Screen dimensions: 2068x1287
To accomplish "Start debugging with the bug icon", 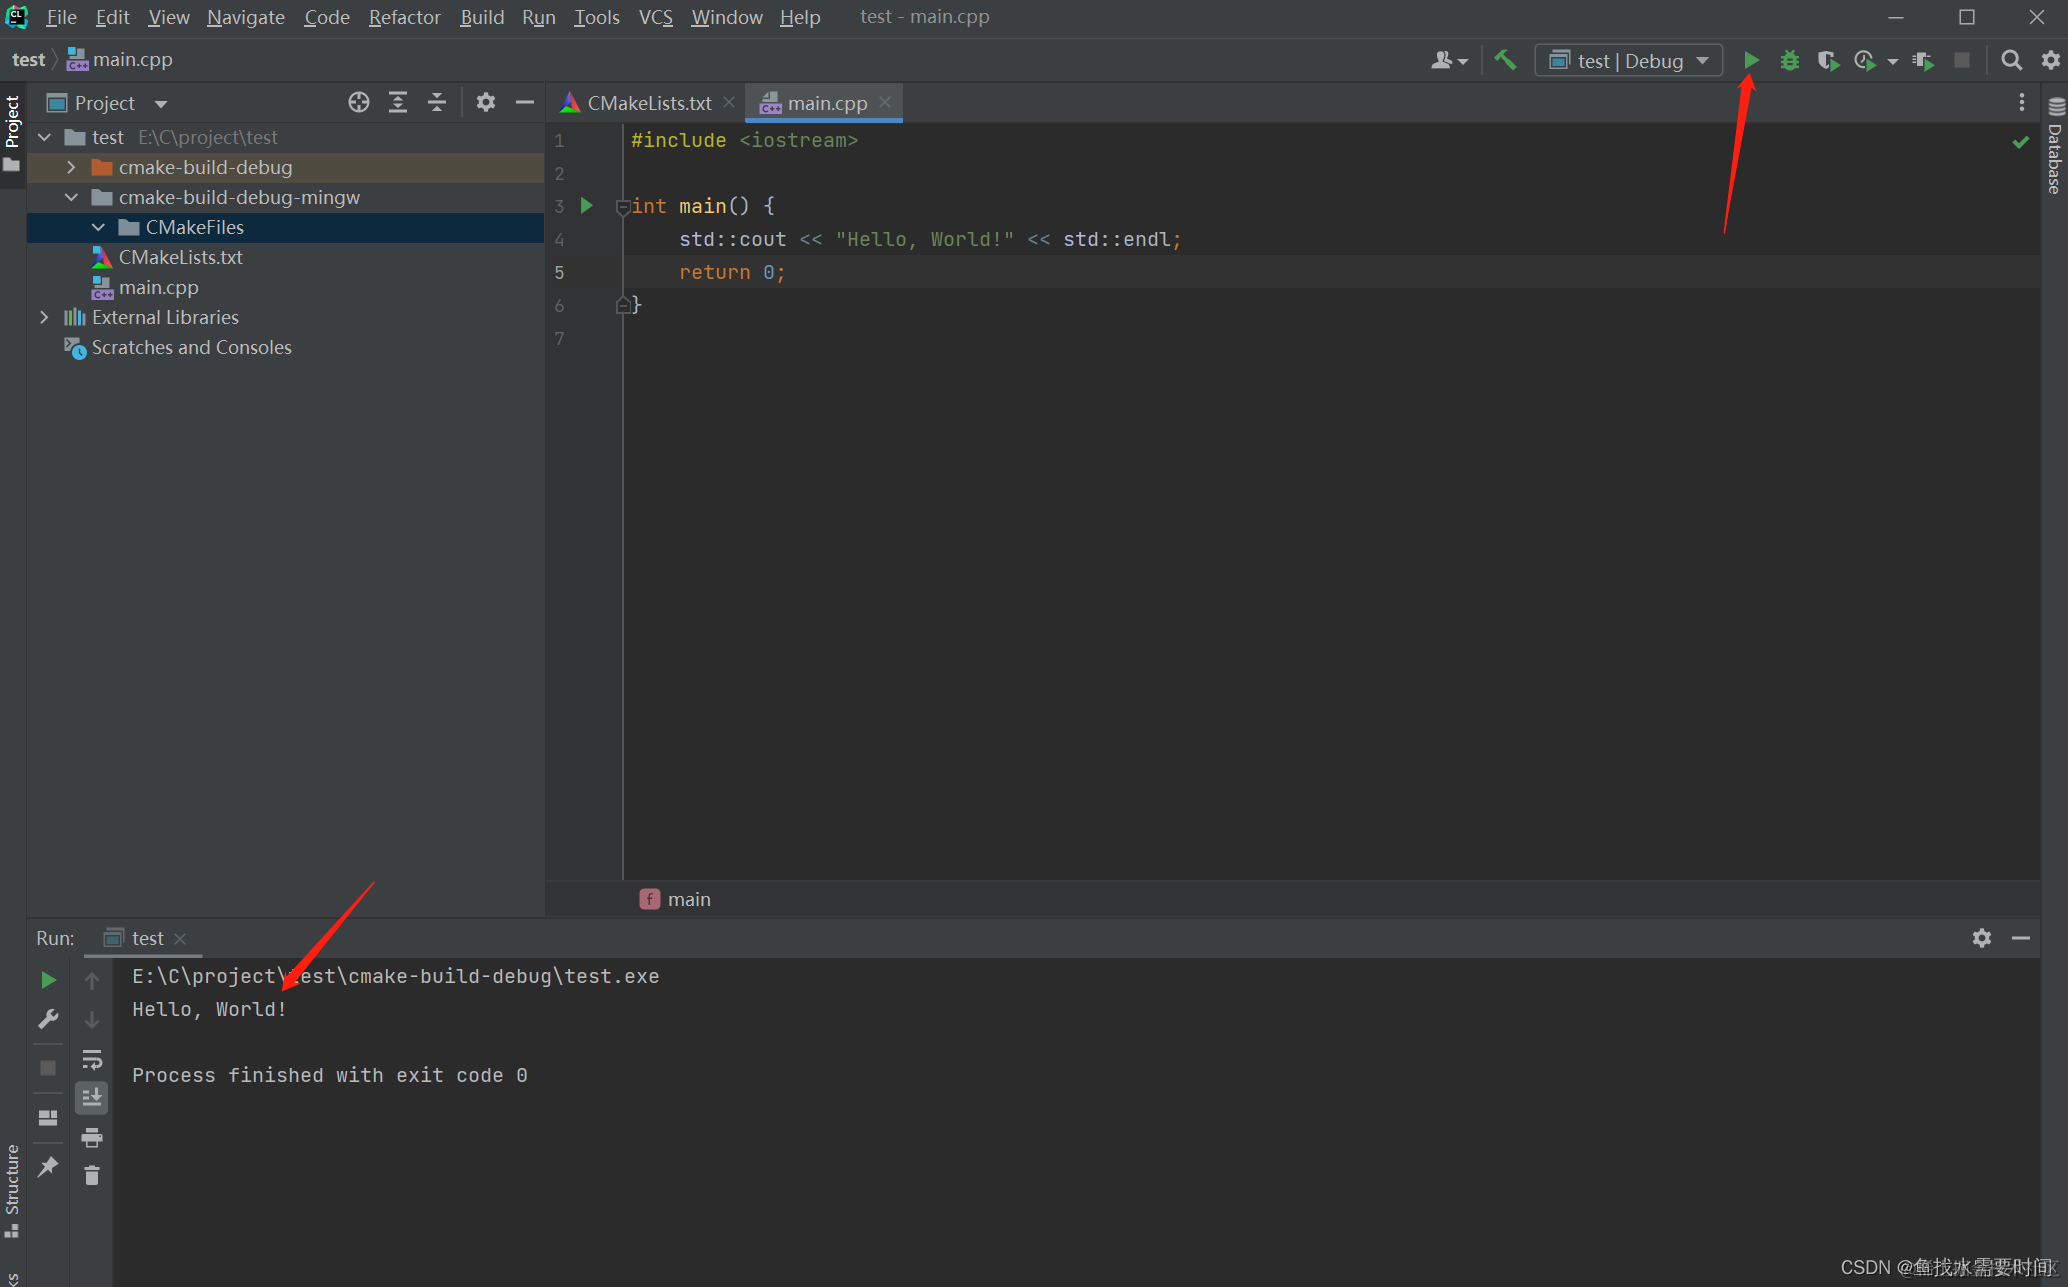I will pos(1789,61).
